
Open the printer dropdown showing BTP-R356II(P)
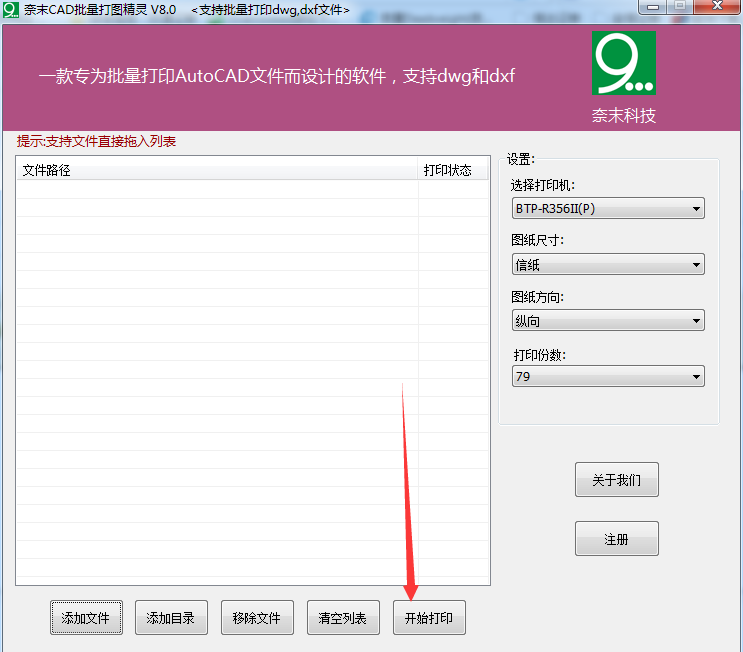[x=608, y=208]
